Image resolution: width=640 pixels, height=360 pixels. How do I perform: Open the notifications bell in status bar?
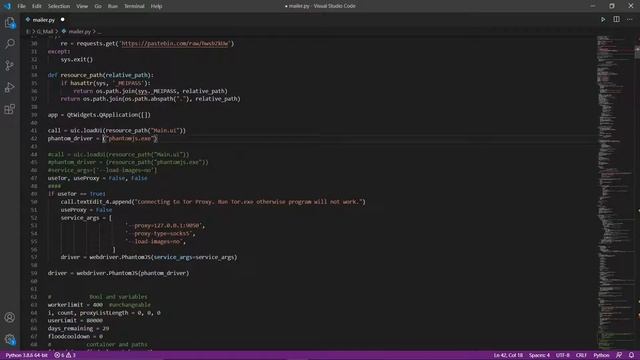tap(631, 355)
